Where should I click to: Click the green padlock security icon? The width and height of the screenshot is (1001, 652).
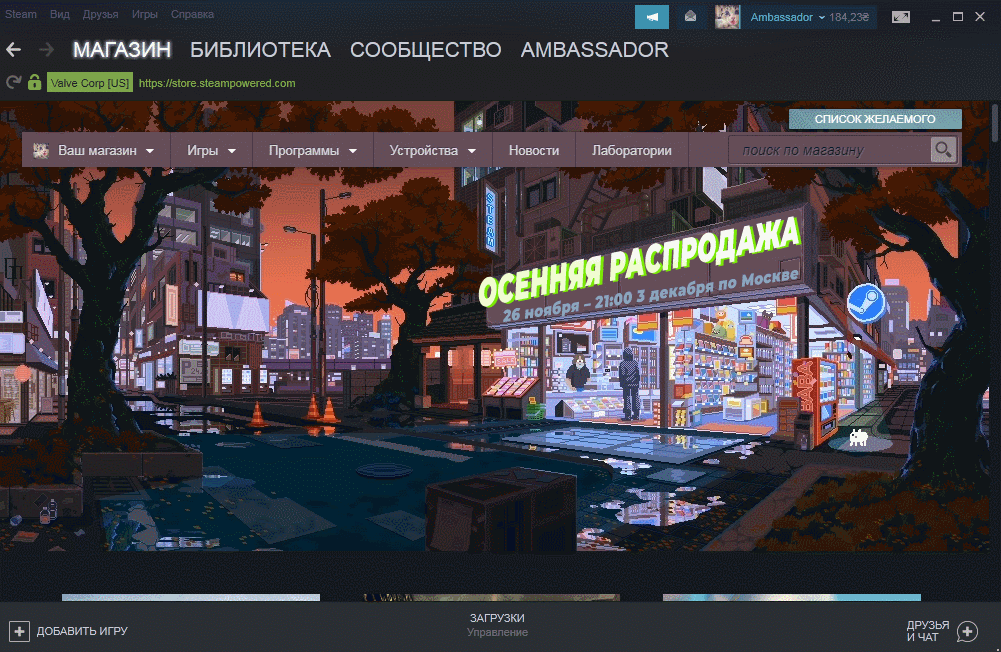(x=34, y=82)
